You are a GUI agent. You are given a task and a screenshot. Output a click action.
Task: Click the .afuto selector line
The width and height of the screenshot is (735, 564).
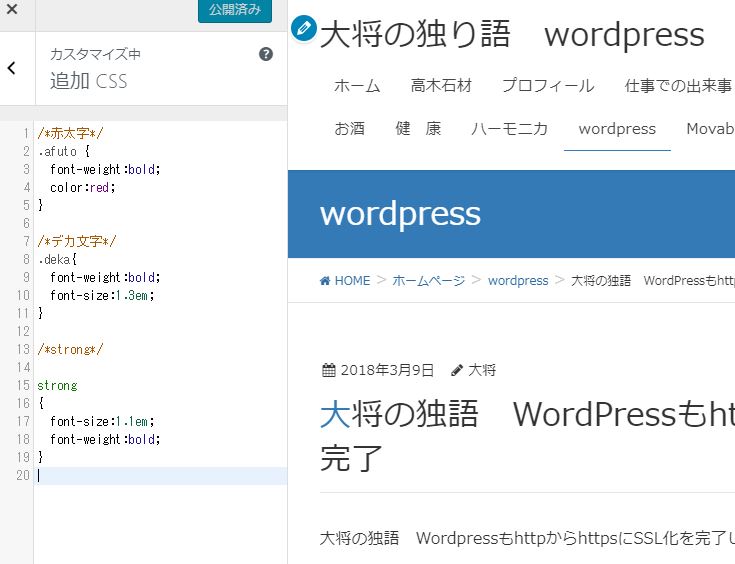coord(64,151)
